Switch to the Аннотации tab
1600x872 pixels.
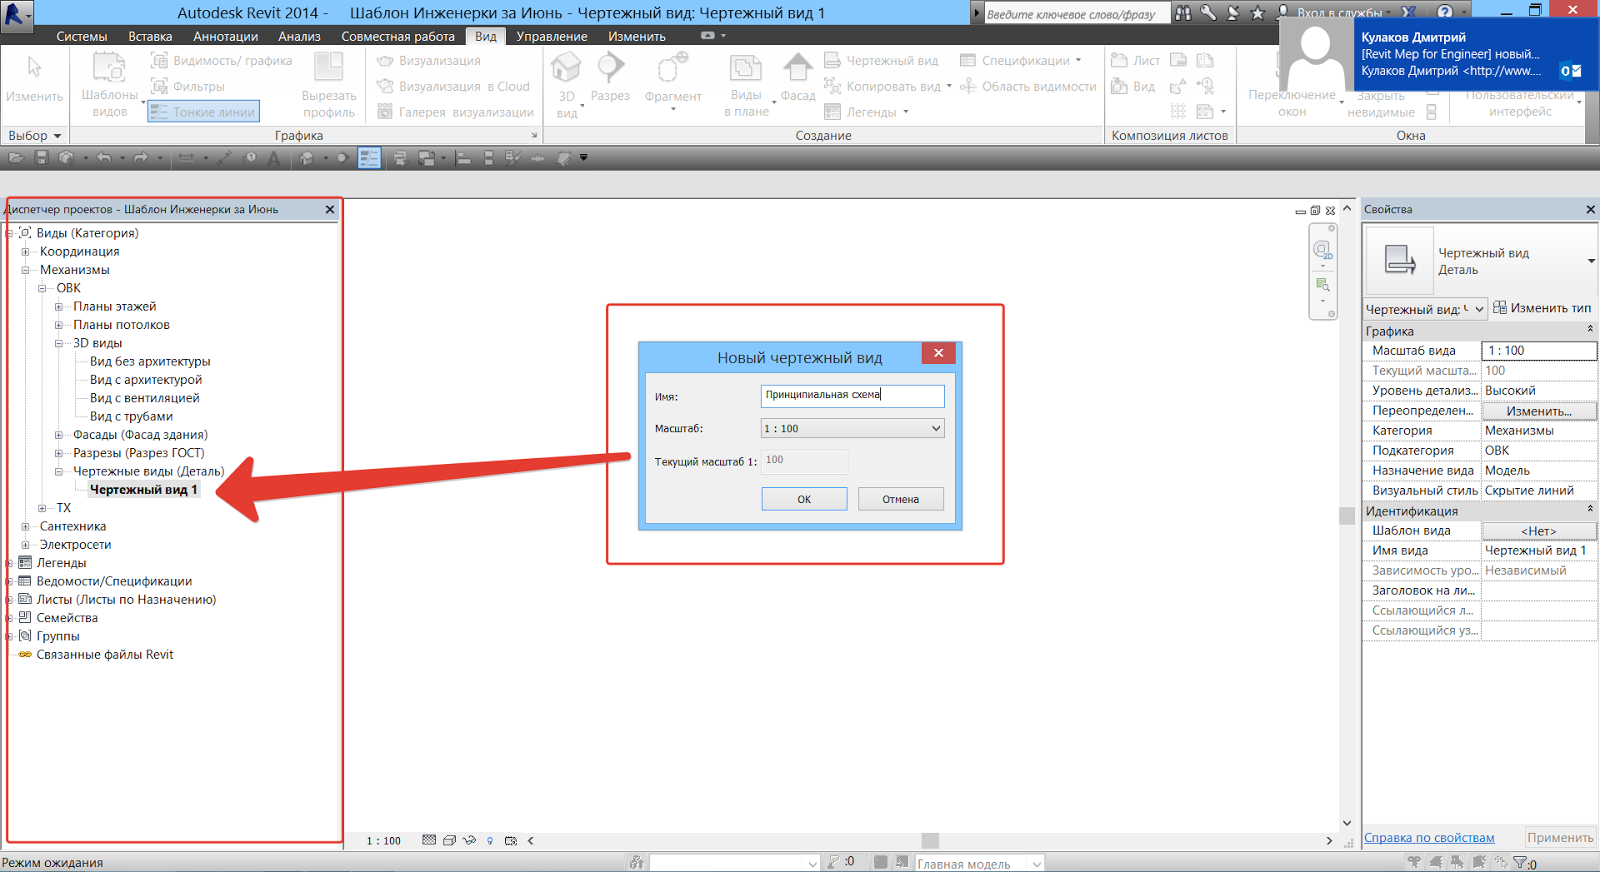pos(225,36)
